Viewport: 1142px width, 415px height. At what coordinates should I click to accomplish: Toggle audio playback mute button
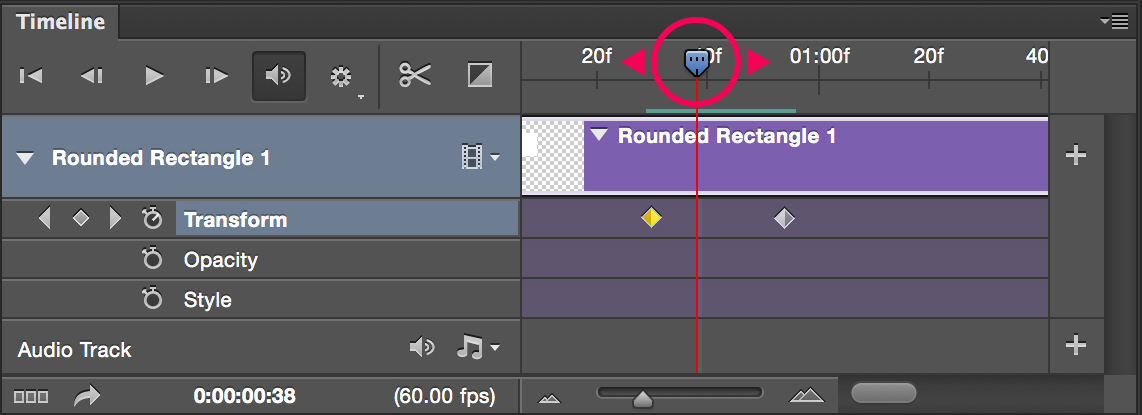[278, 76]
